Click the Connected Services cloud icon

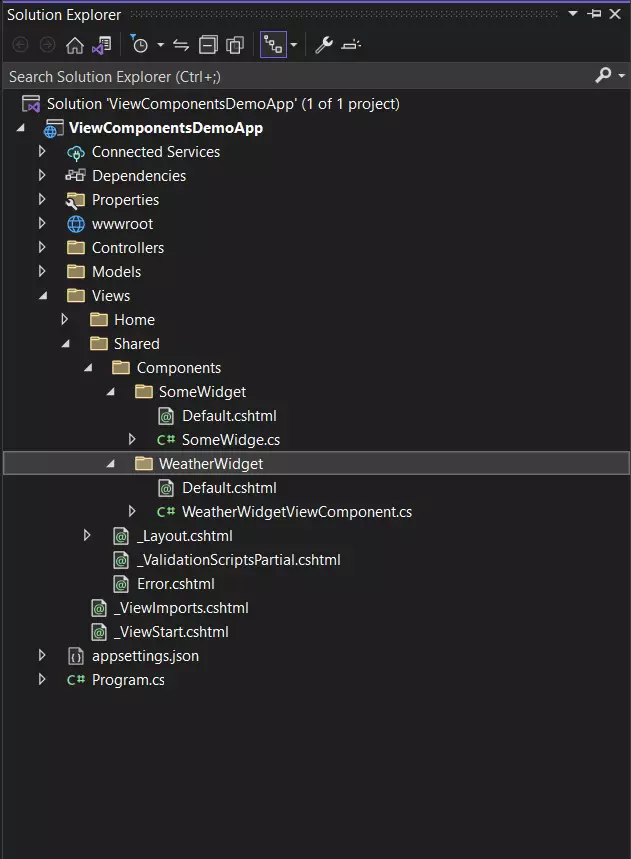[x=76, y=152]
